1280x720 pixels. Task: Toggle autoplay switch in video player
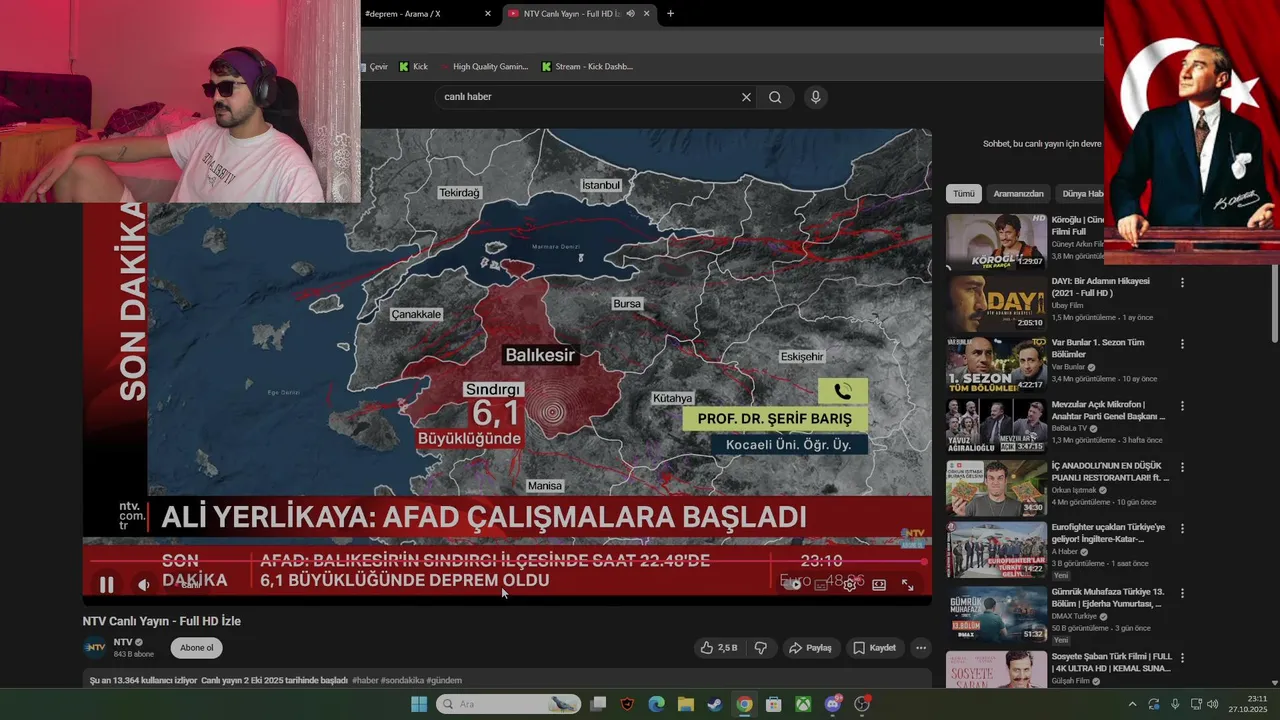[792, 585]
